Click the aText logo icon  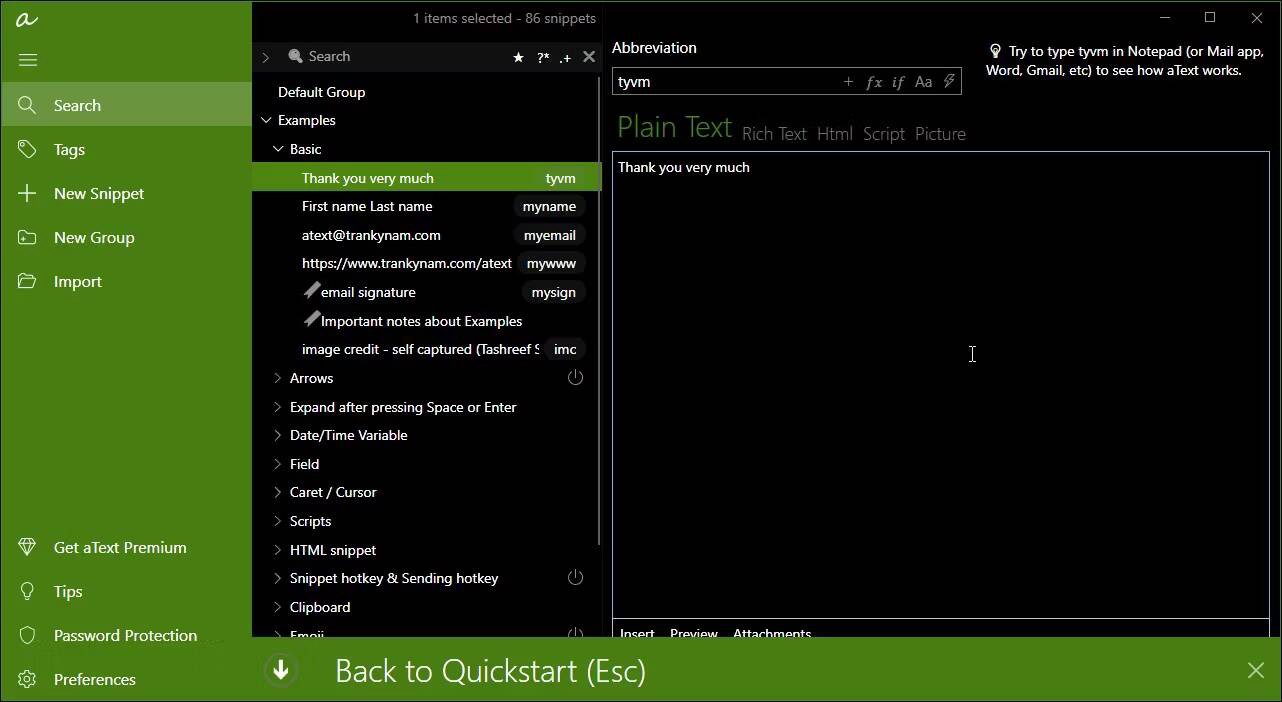pyautogui.click(x=27, y=19)
